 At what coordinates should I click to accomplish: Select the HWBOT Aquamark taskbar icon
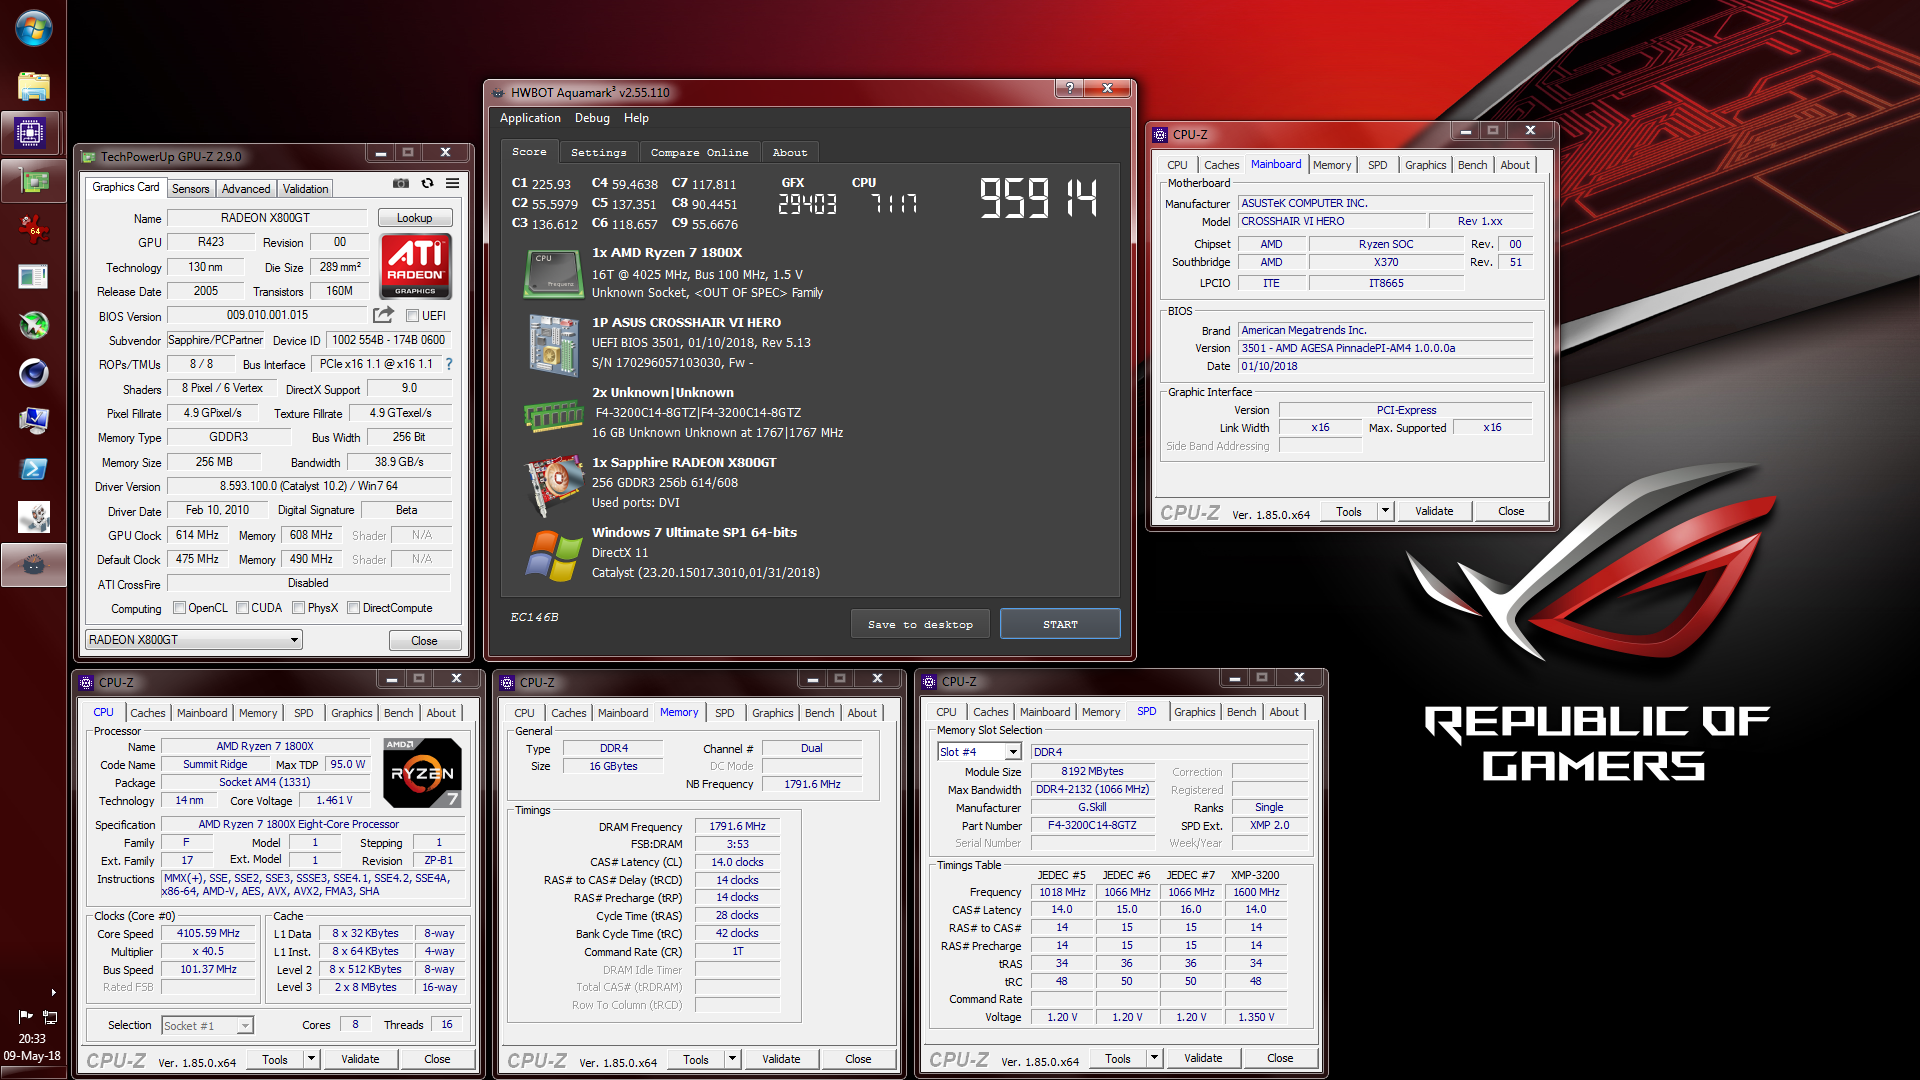pyautogui.click(x=33, y=565)
